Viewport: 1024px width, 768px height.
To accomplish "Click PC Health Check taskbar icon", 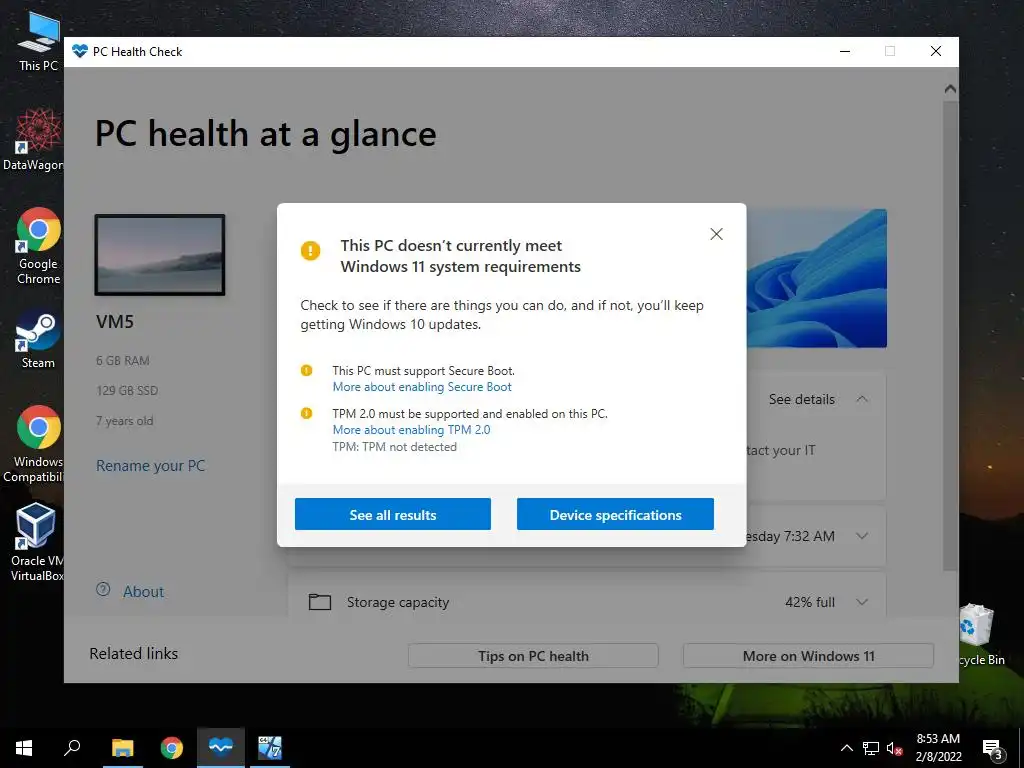I will [x=221, y=748].
